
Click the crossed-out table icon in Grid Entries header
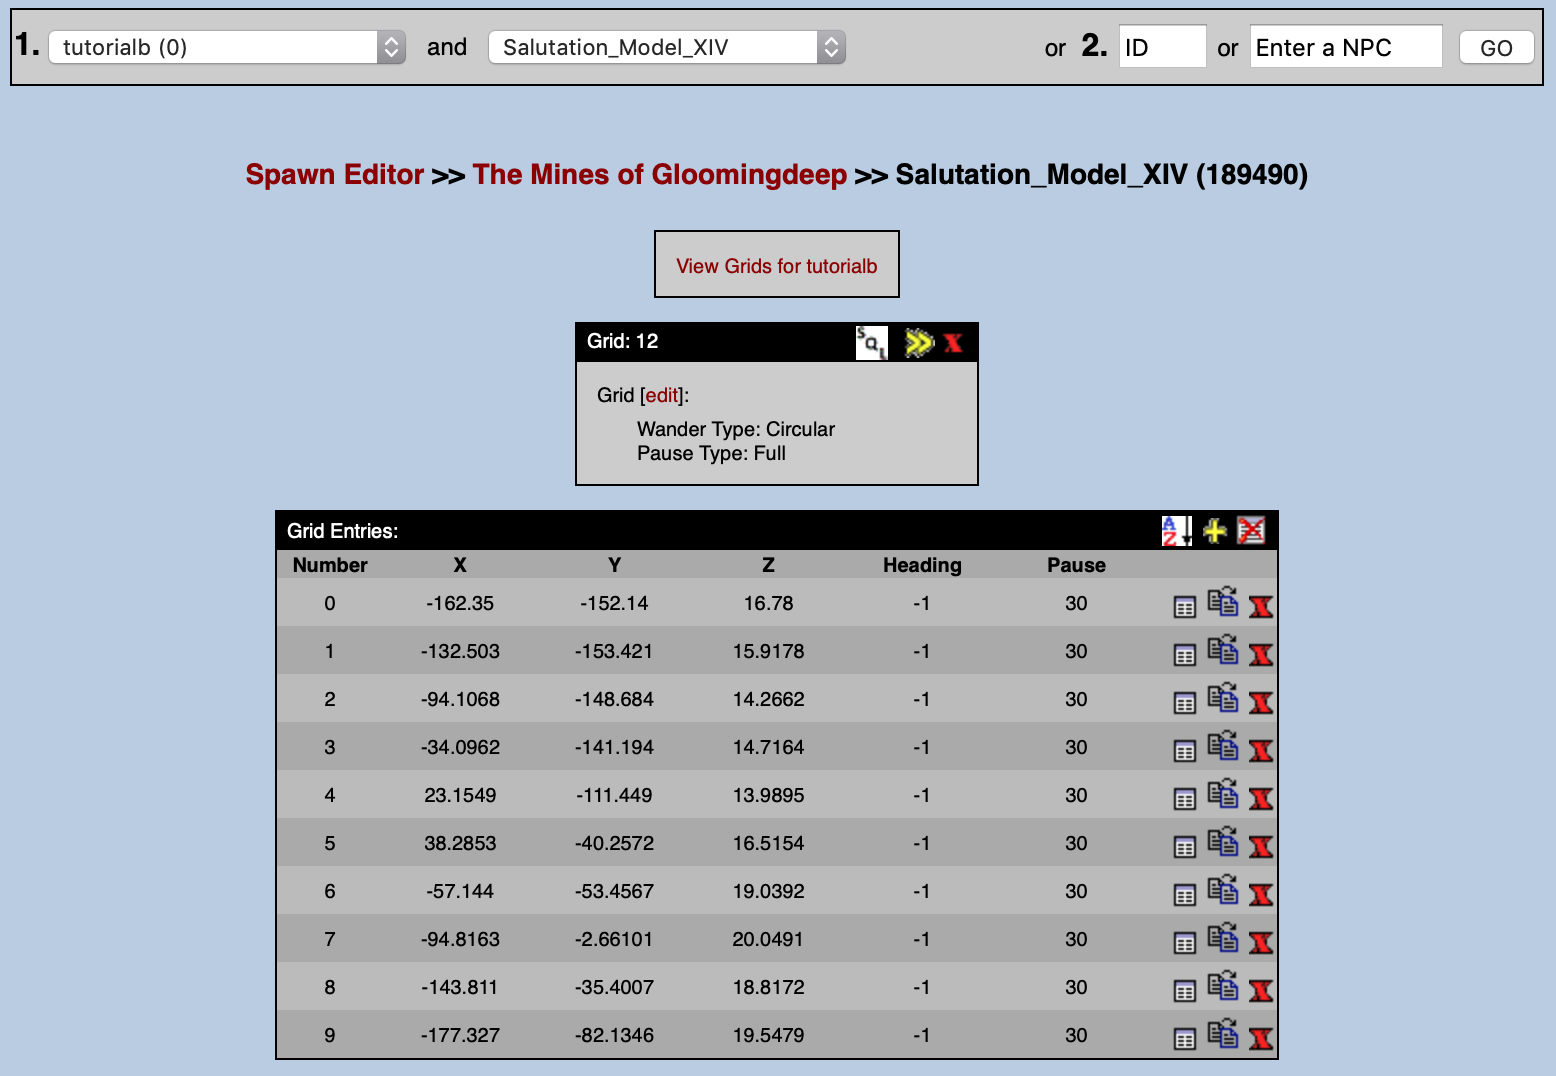1251,531
